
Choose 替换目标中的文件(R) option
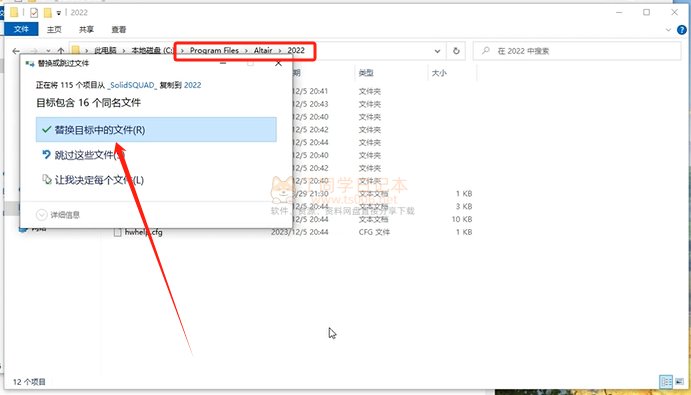tap(156, 130)
